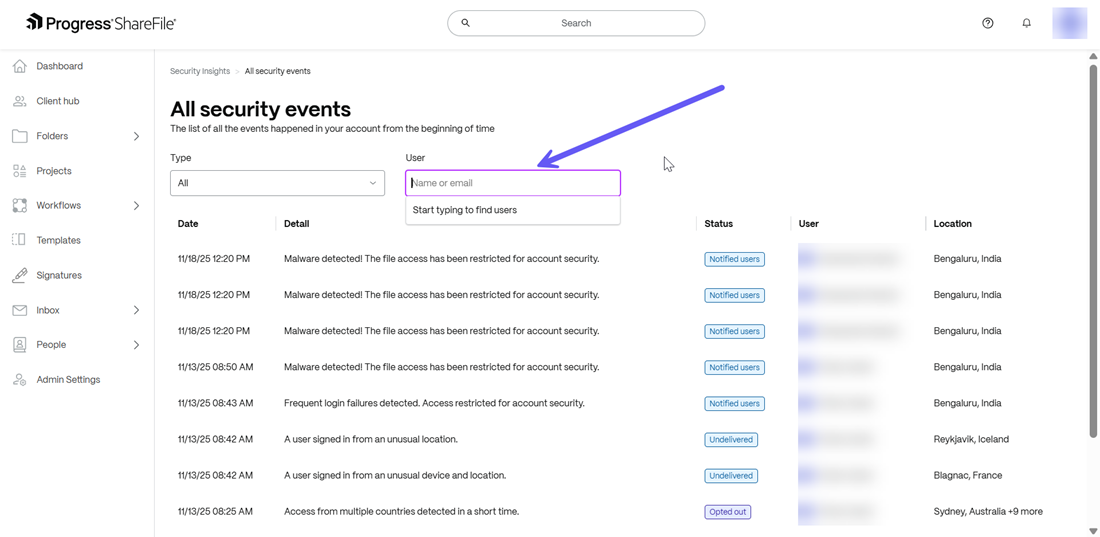Select the Workflows icon in sidebar
Viewport: 1100px width, 537px height.
click(x=19, y=206)
